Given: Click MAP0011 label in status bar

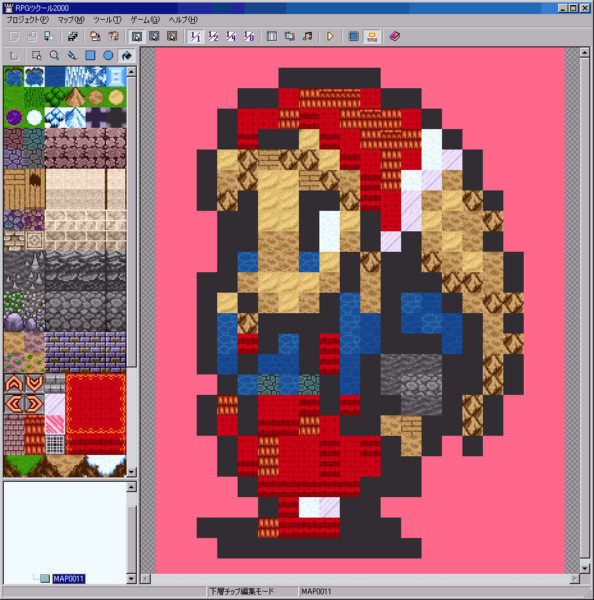Looking at the screenshot, I should (316, 592).
